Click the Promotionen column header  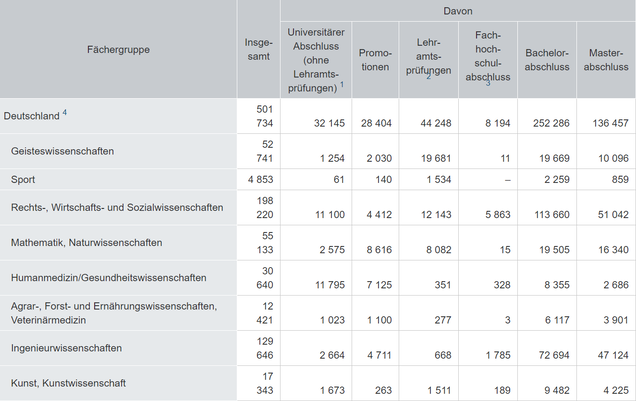tap(375, 60)
